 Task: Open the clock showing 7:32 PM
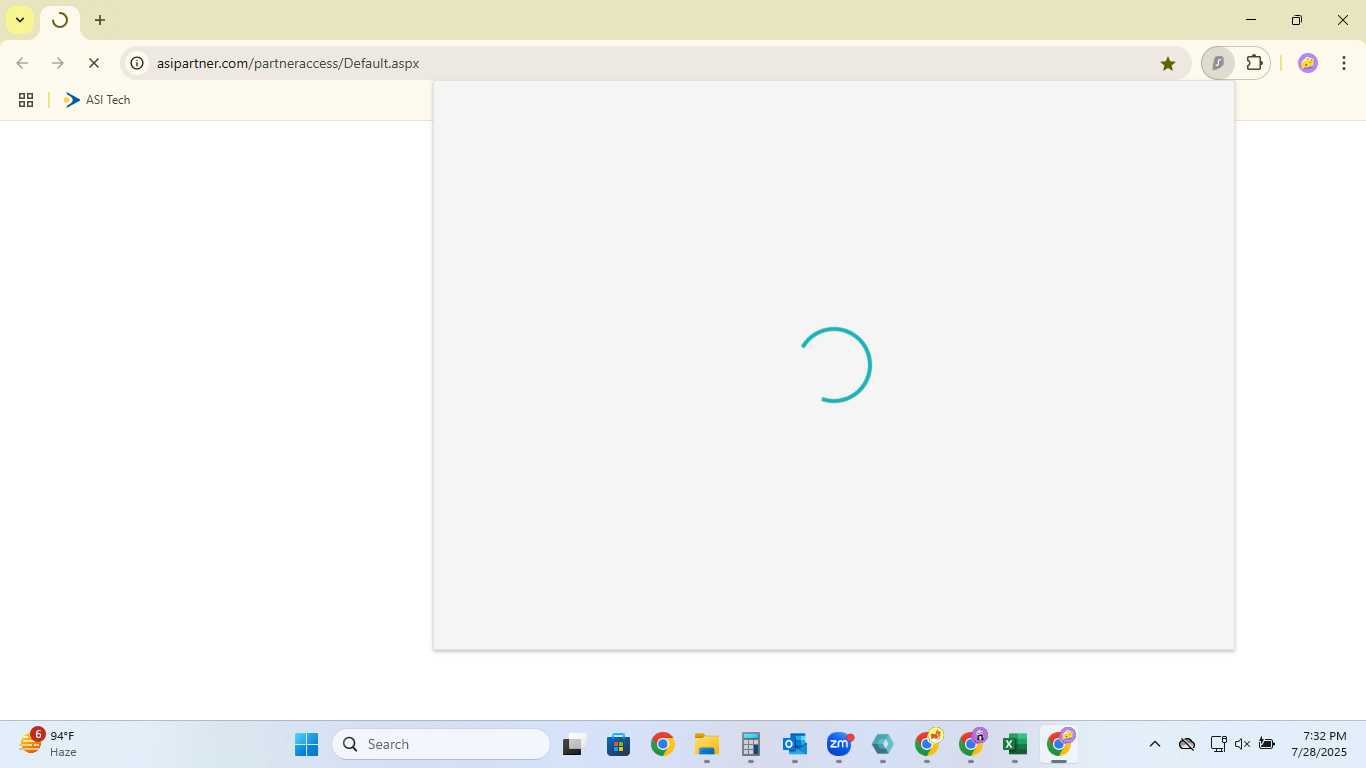[x=1319, y=744]
